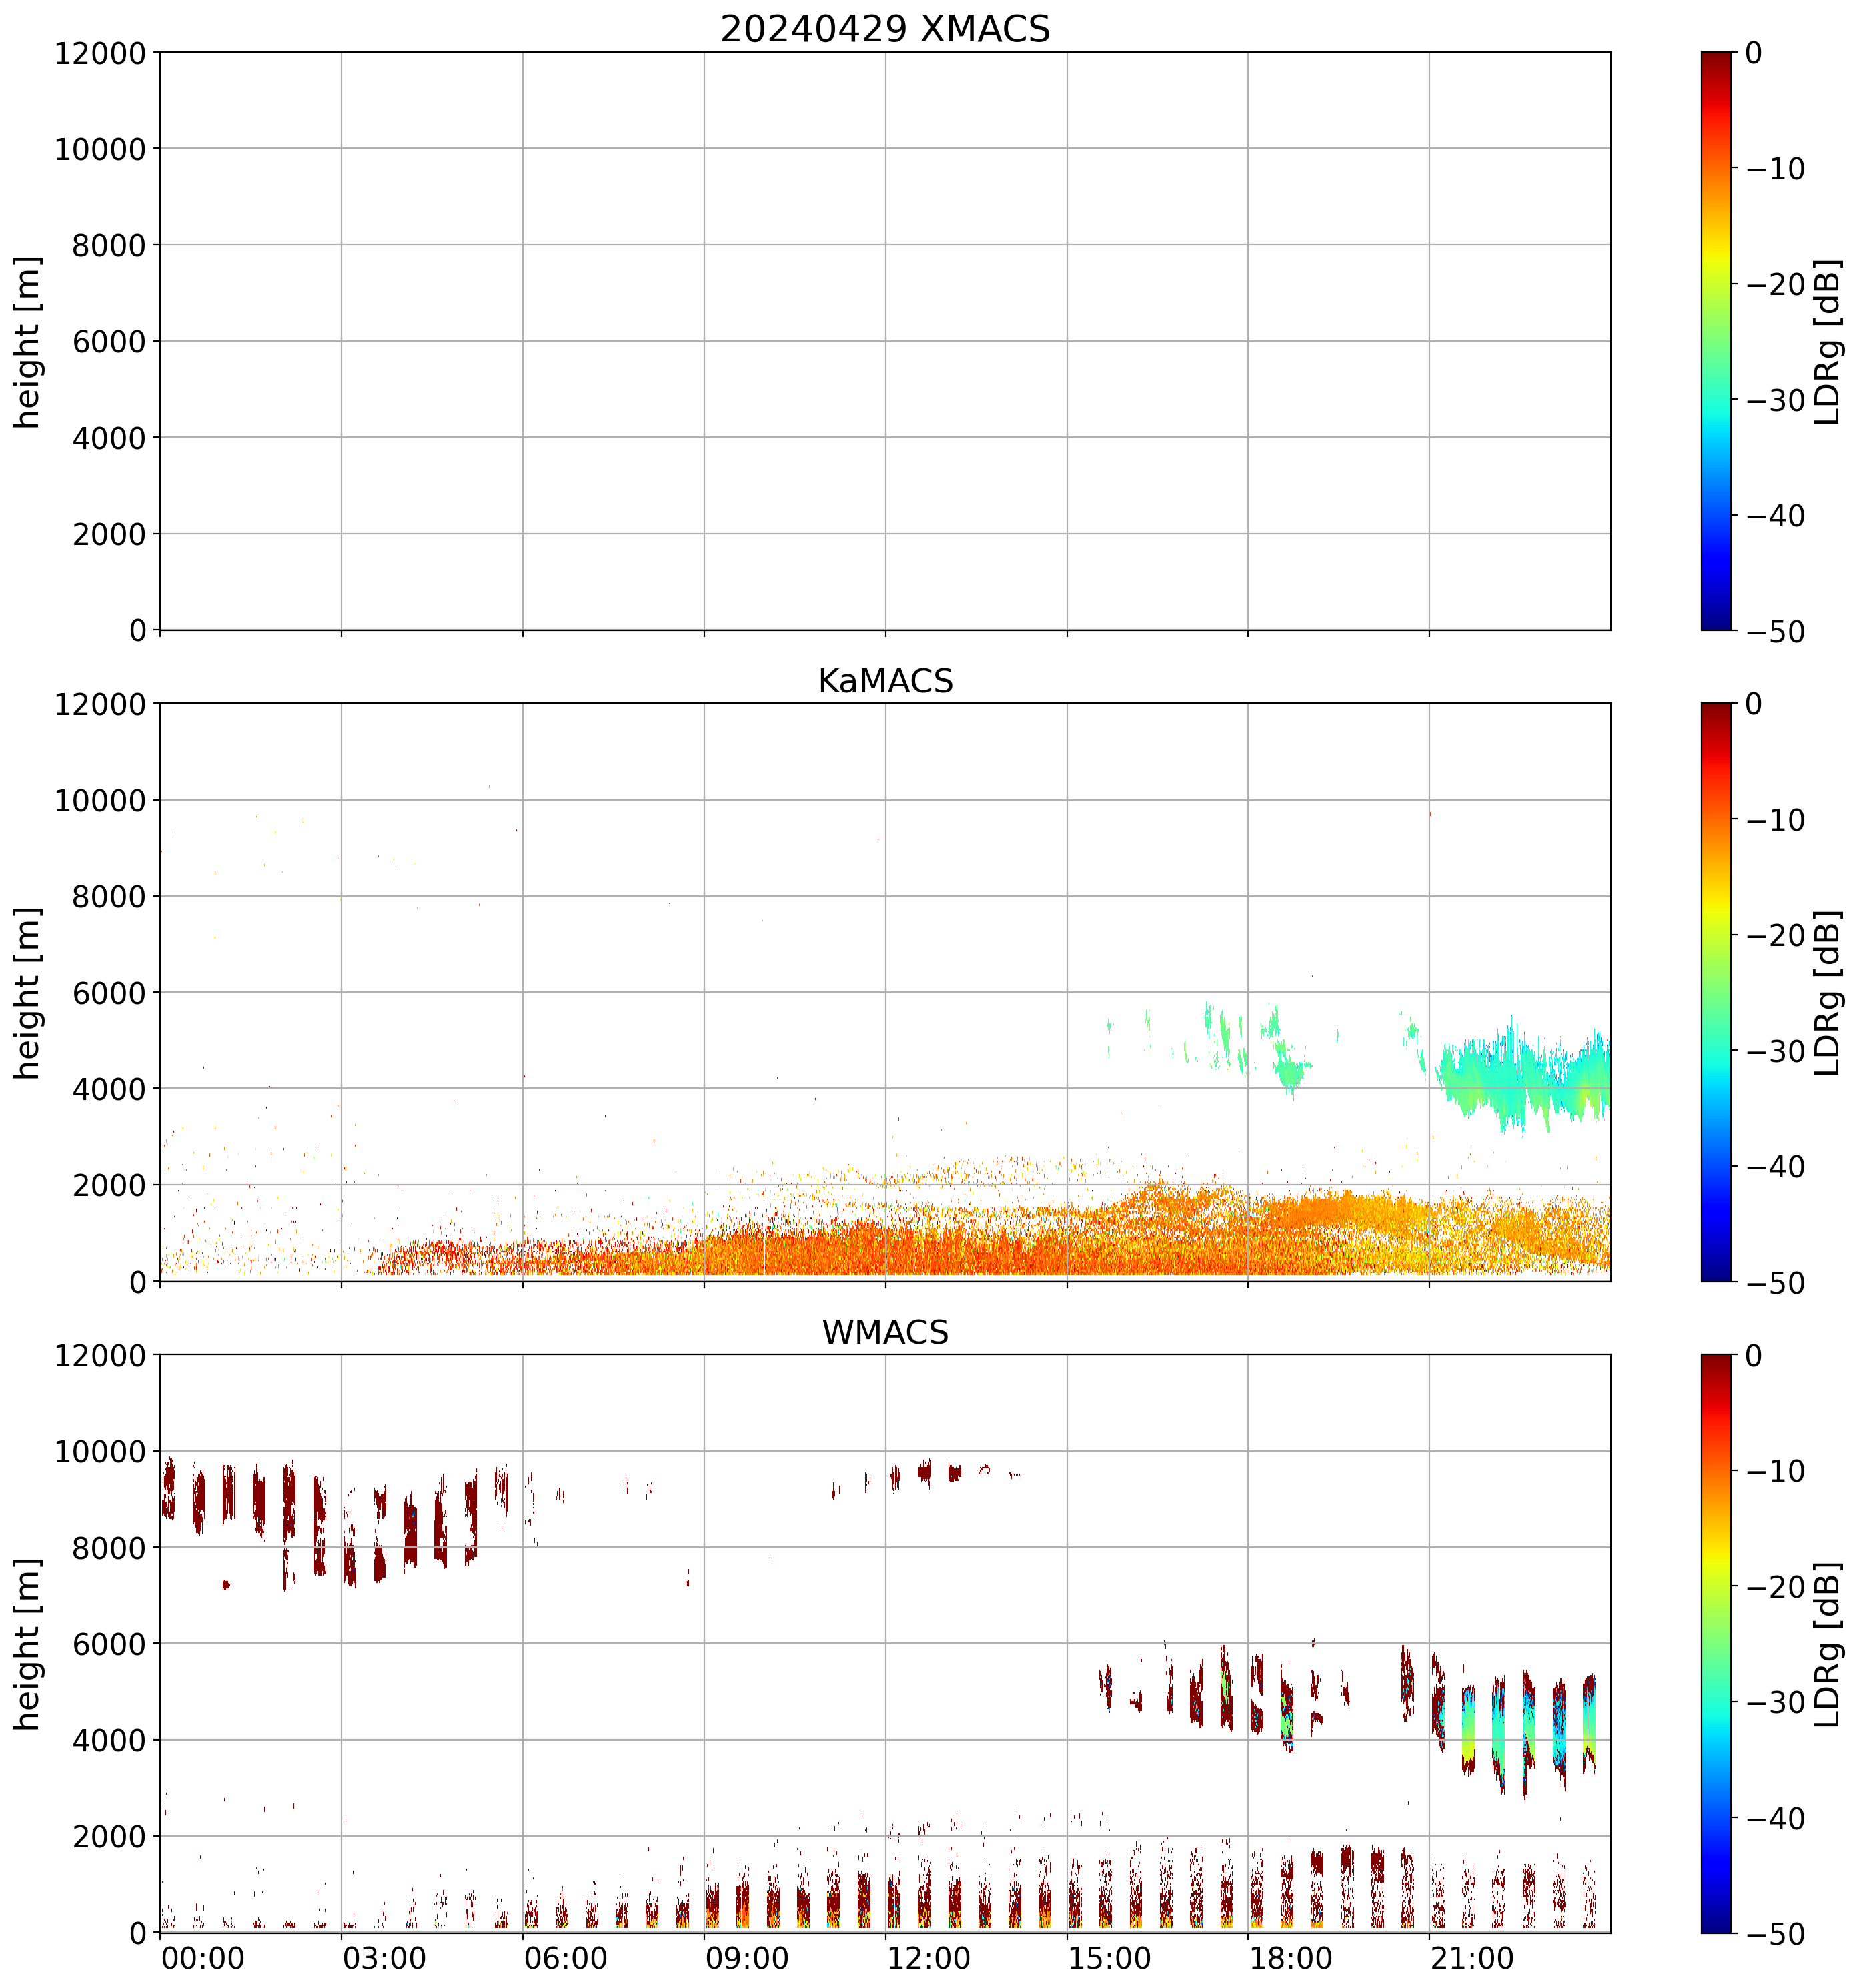This screenshot has height=1988, width=1859.
Task: Click the 10000 tick label on the WMACS axis
Action: tap(100, 1451)
